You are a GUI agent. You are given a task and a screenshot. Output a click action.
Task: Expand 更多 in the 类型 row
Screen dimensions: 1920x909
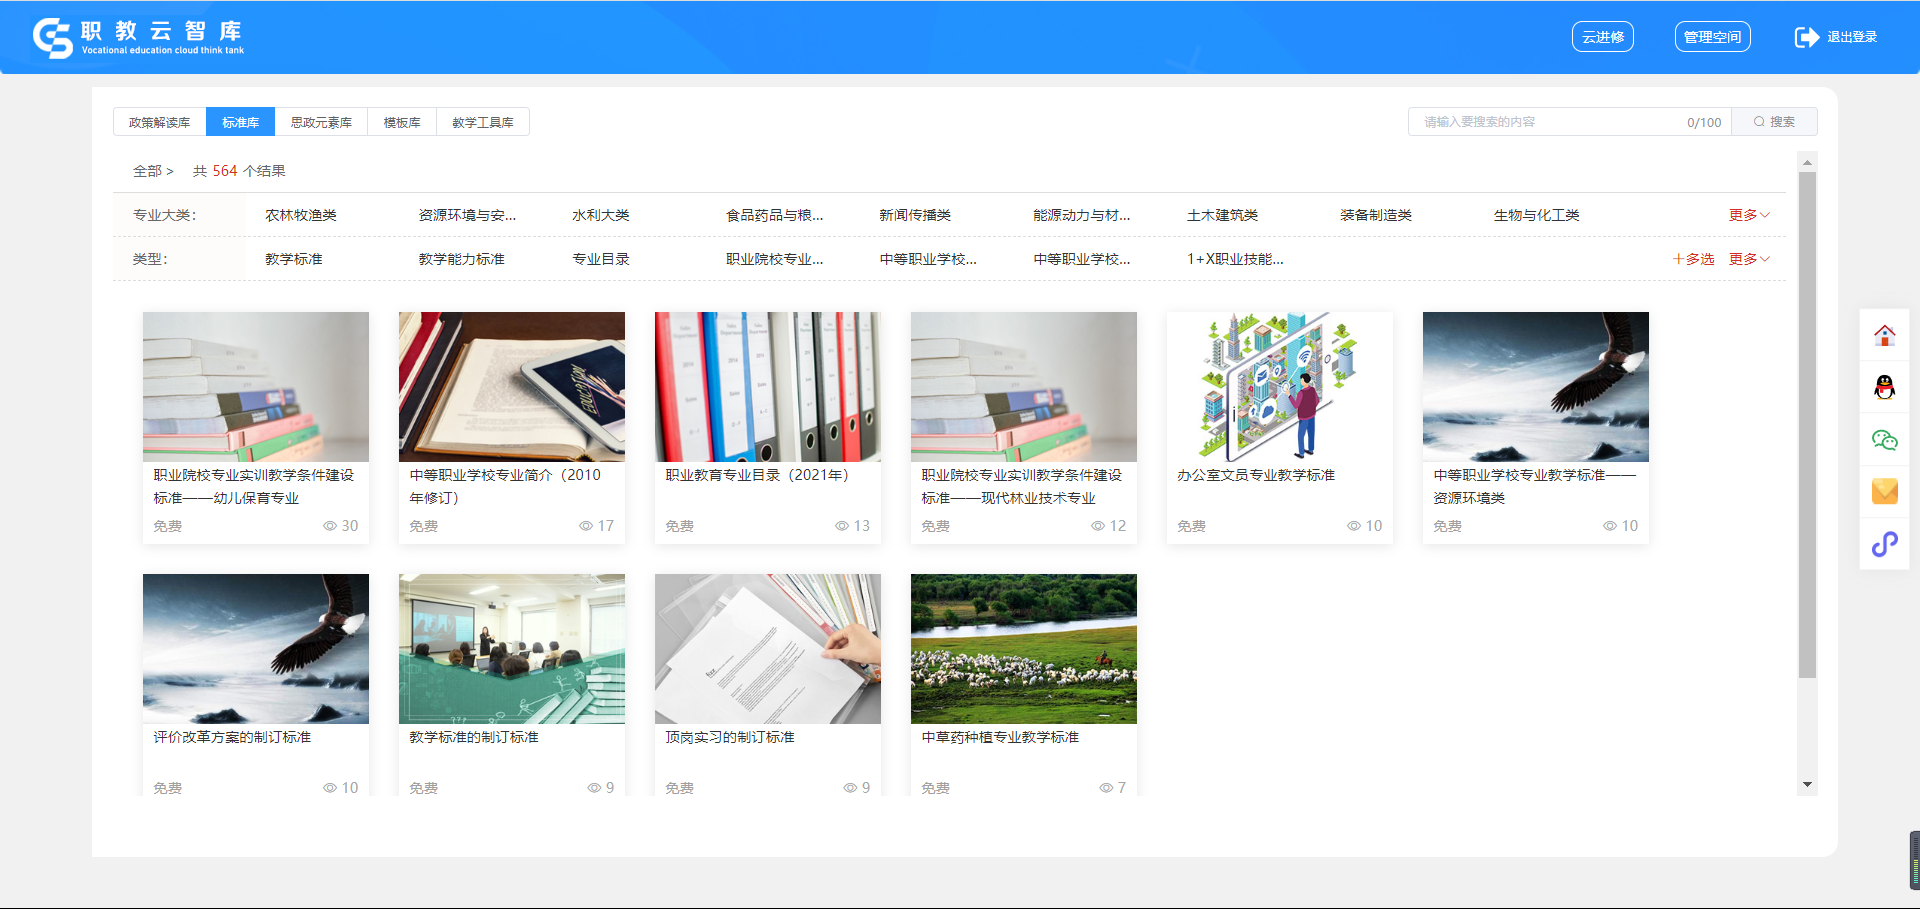1749,259
